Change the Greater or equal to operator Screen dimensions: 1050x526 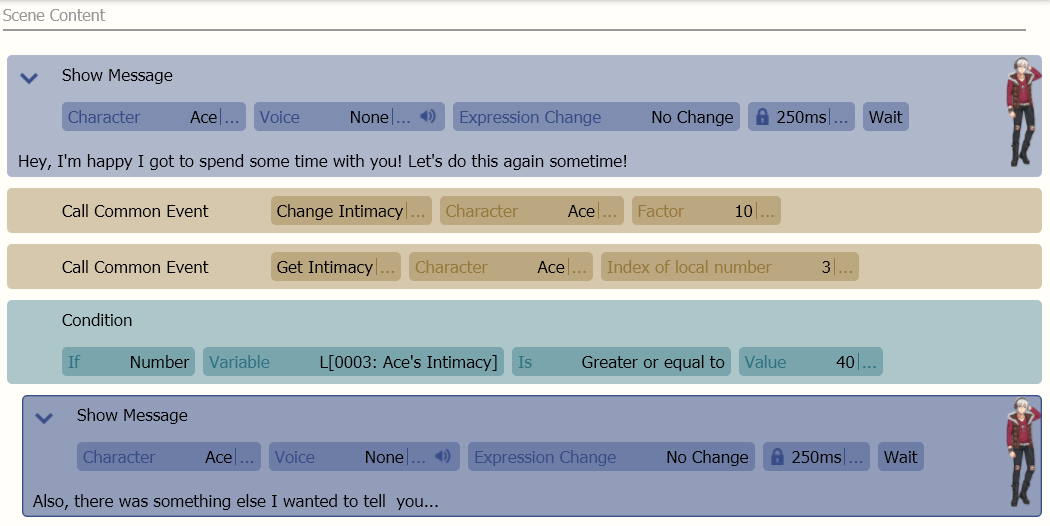621,362
